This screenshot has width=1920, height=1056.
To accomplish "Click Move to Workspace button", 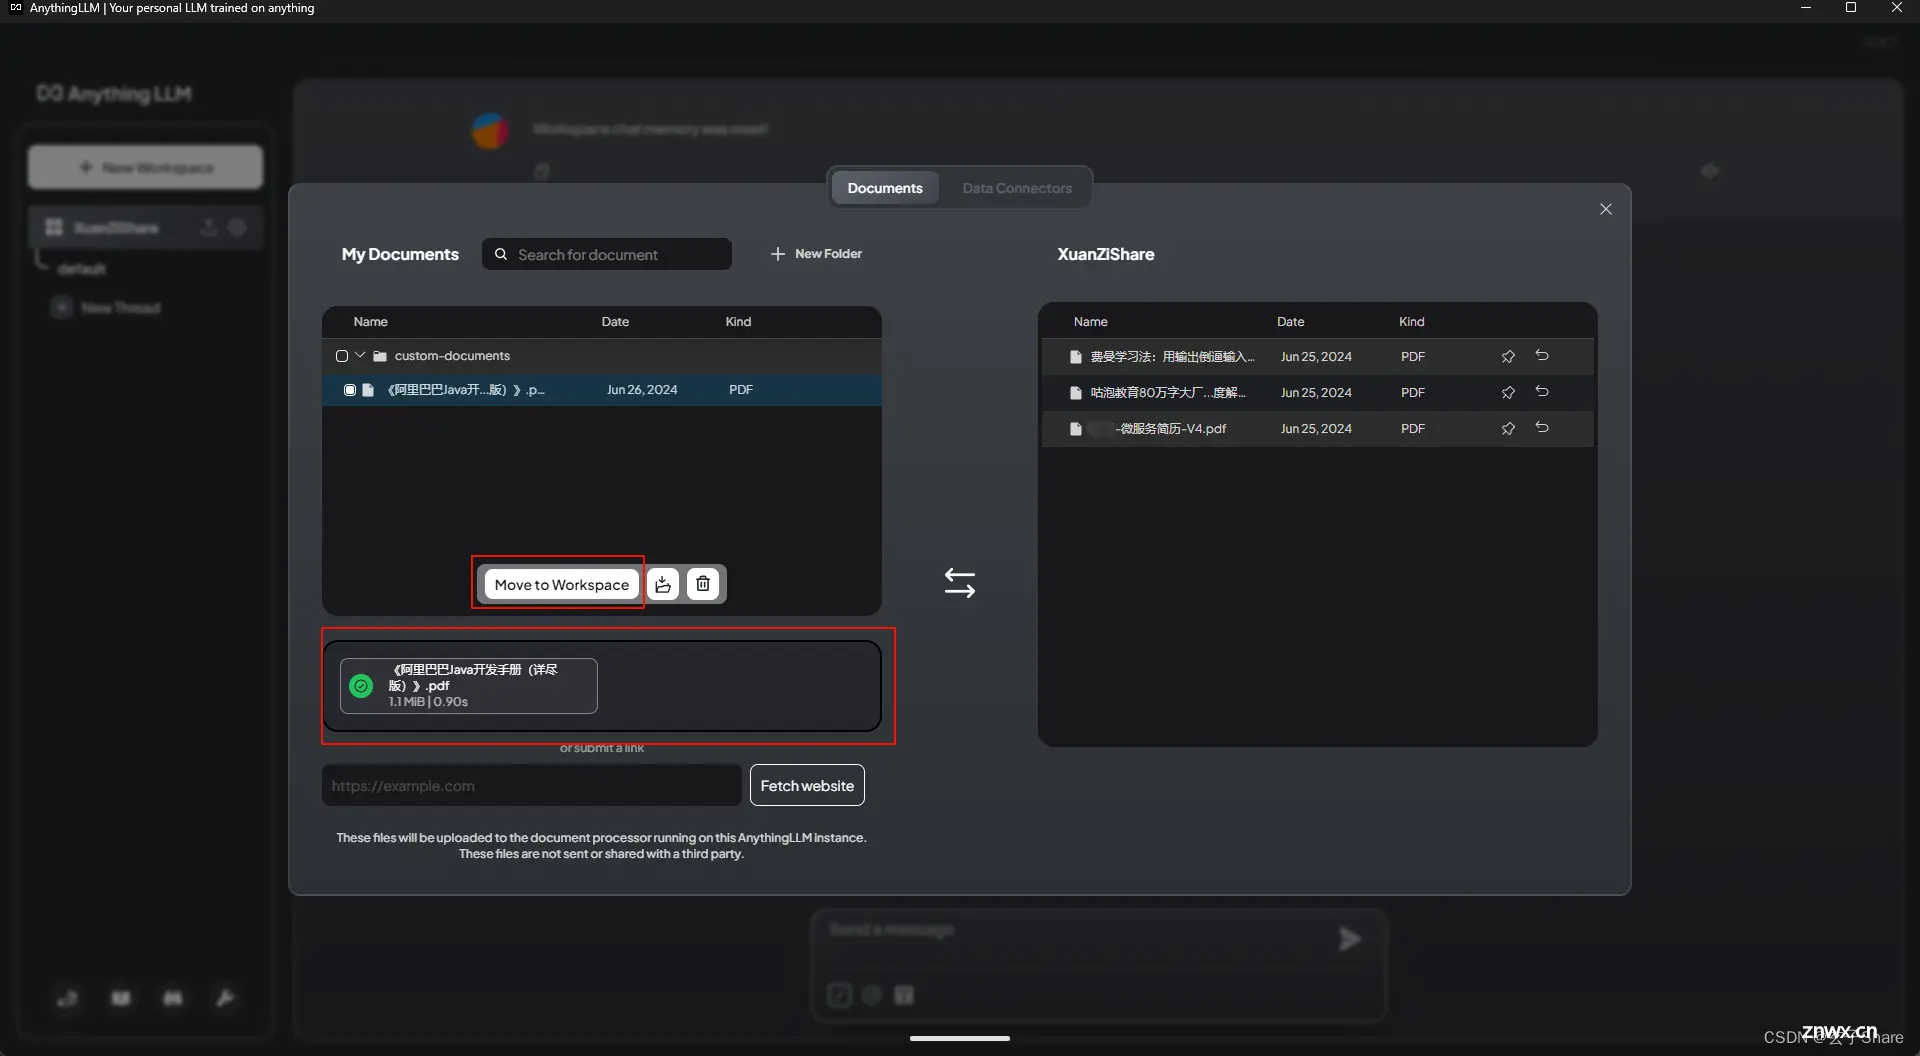I will (561, 584).
